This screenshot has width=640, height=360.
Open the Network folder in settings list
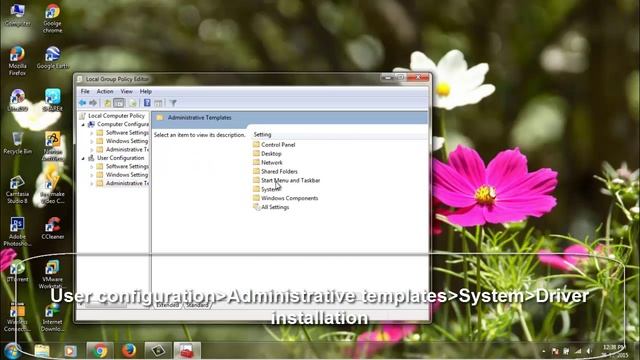pyautogui.click(x=271, y=162)
